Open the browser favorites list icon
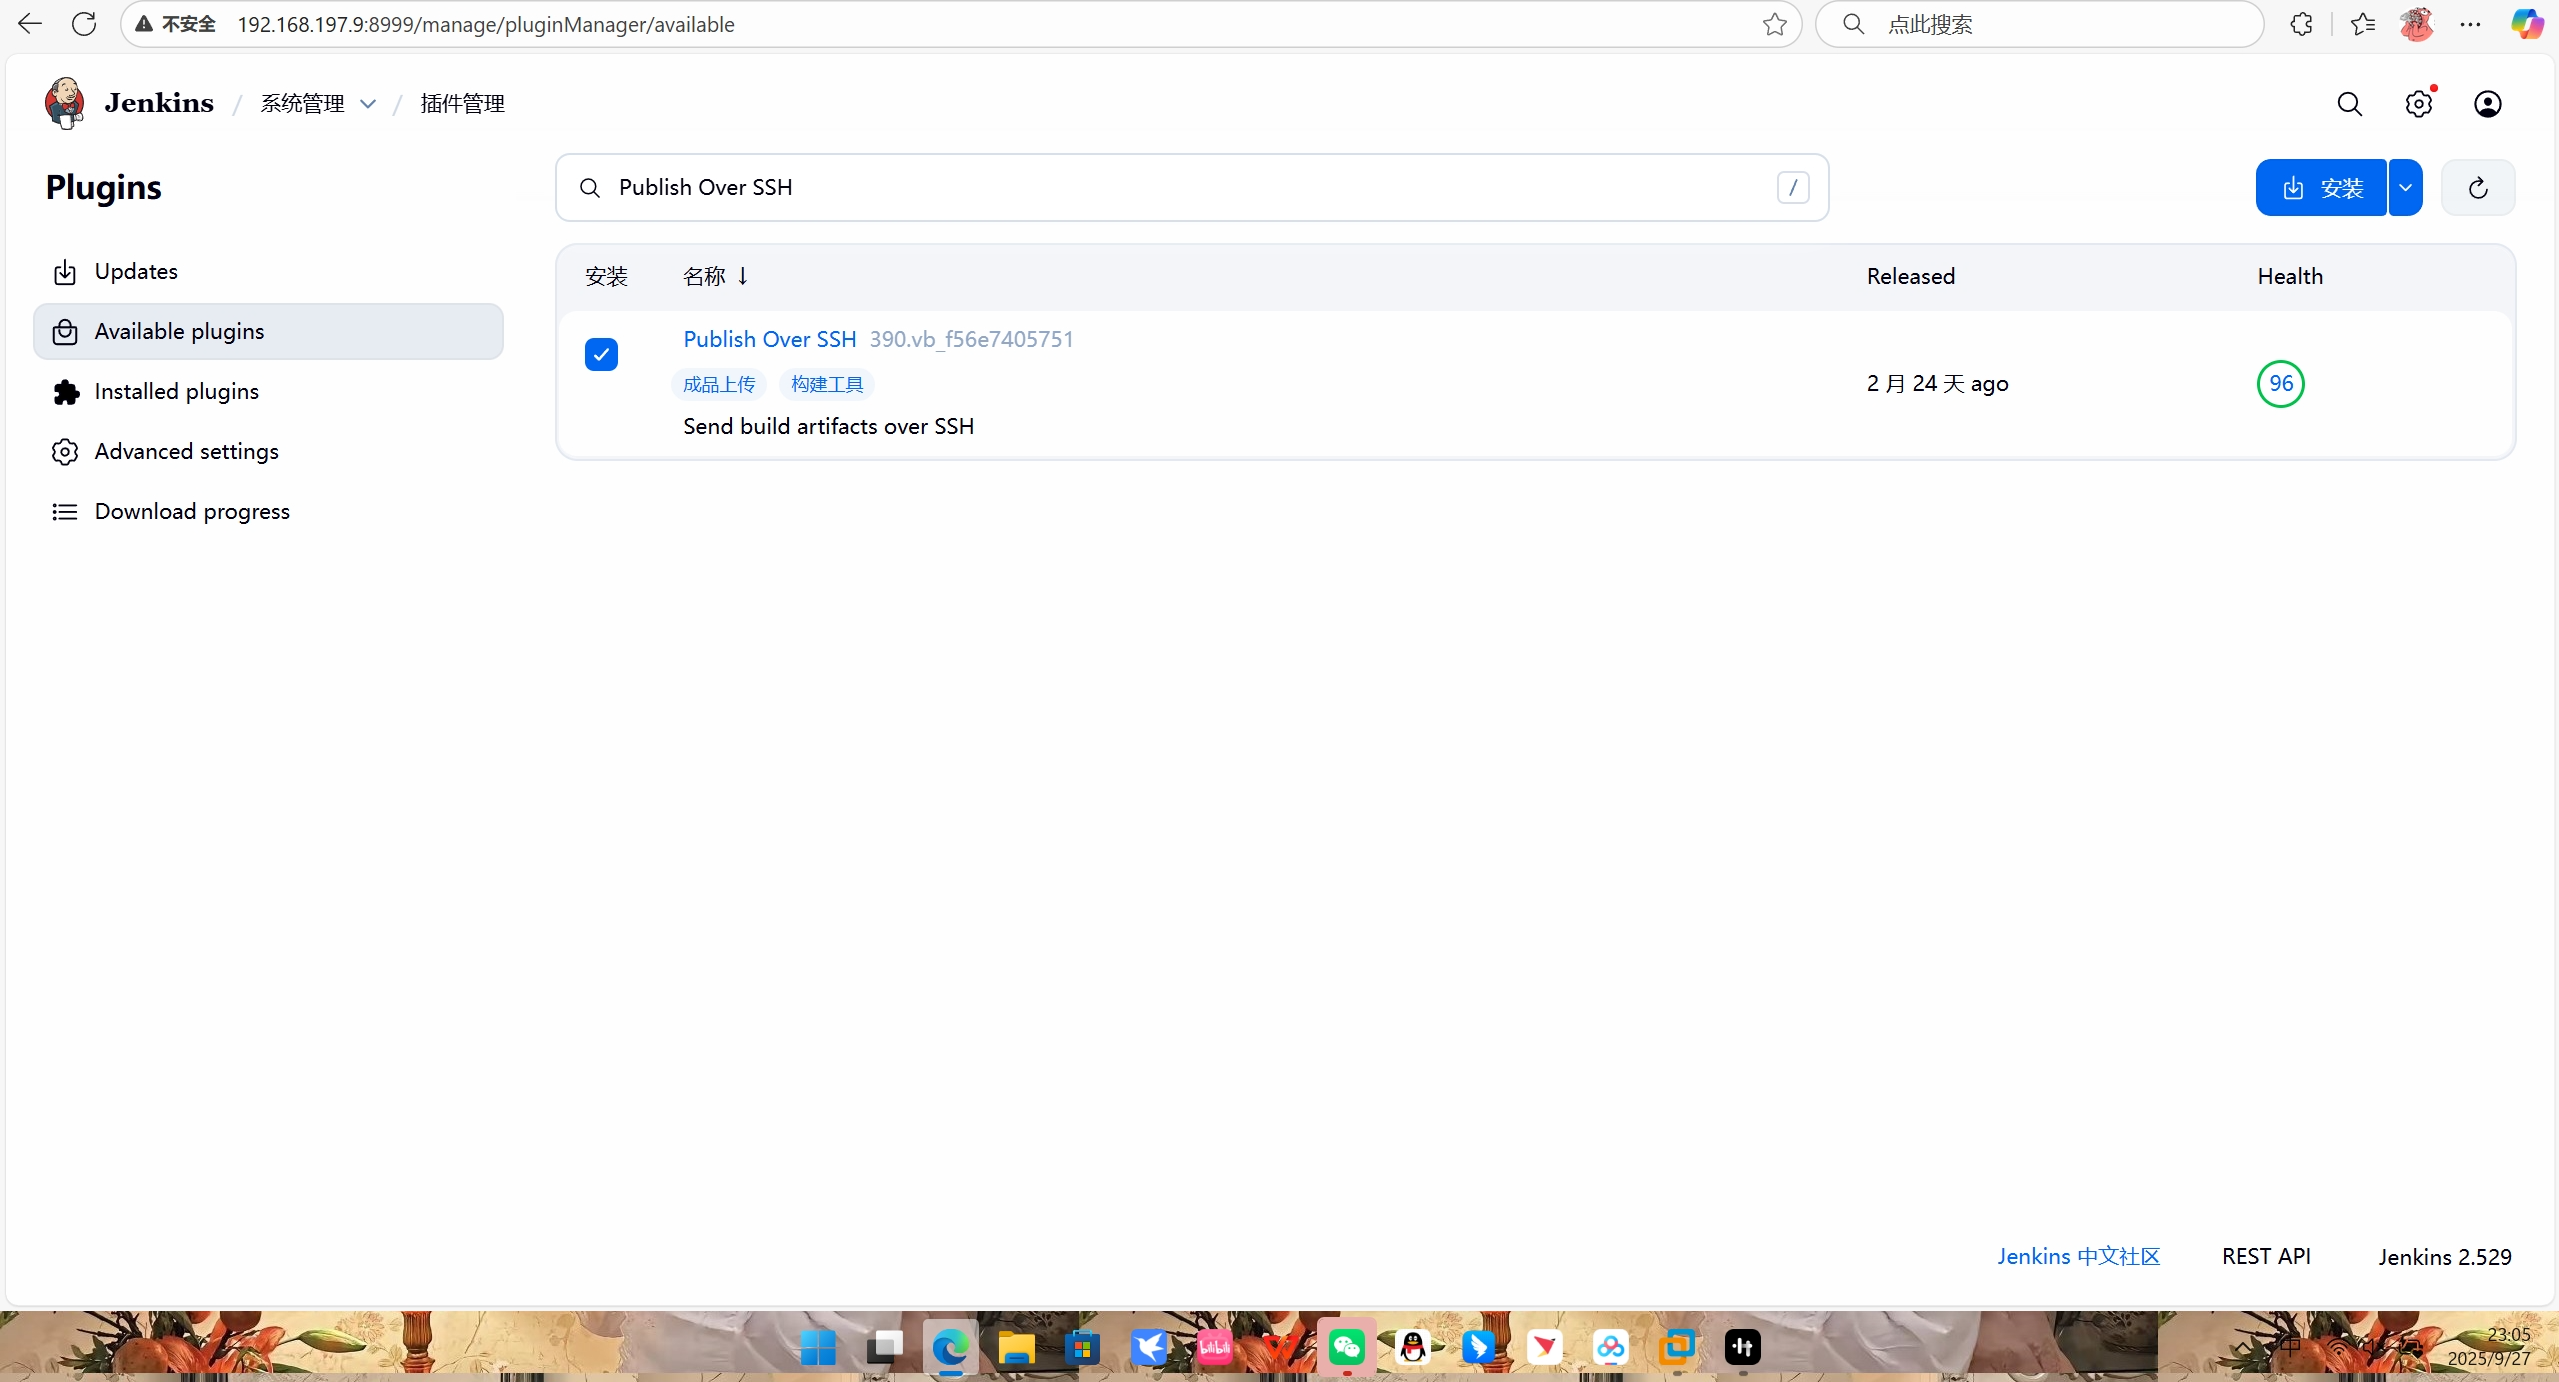 [x=2362, y=24]
